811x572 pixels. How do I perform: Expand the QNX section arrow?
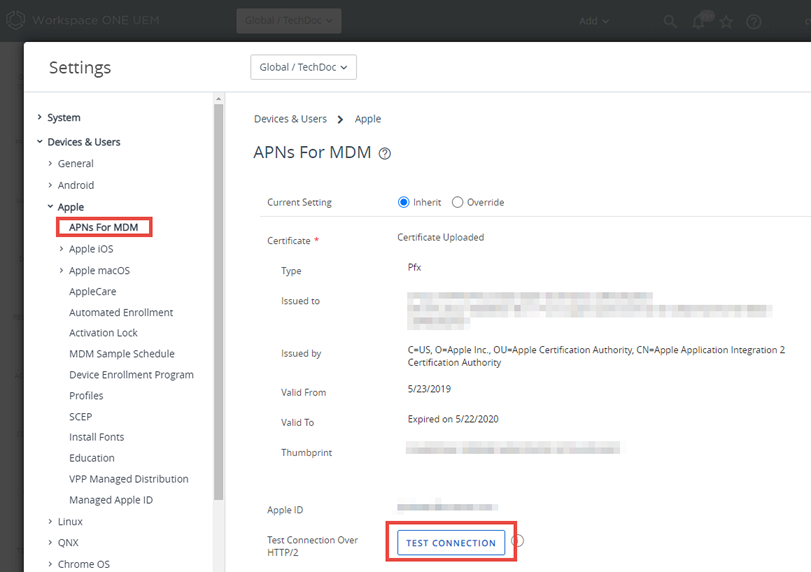click(50, 543)
